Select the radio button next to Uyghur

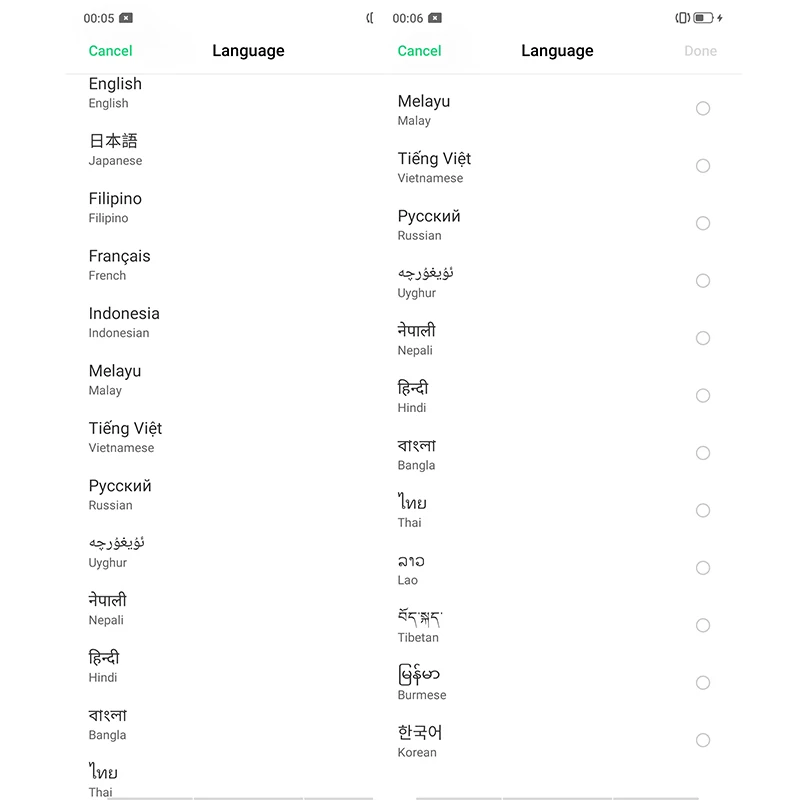coord(703,281)
